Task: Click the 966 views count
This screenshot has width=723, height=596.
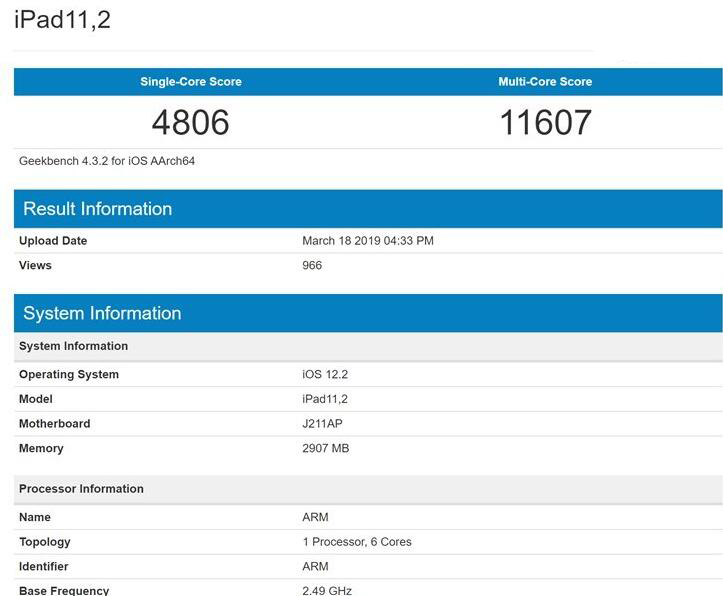Action: tap(312, 266)
